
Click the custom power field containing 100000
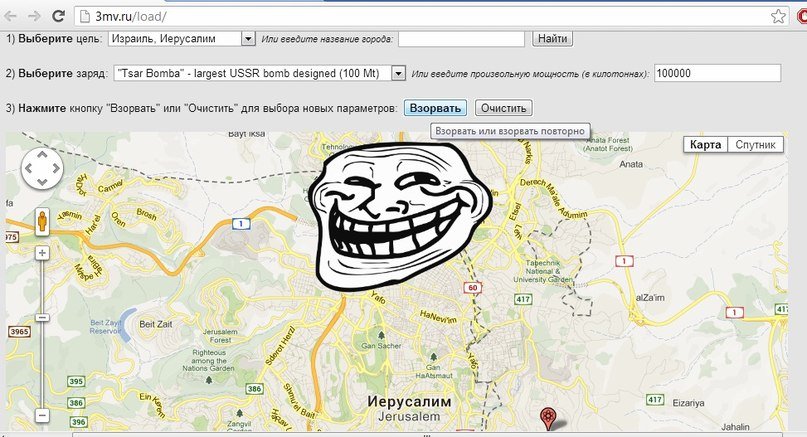pyautogui.click(x=716, y=73)
